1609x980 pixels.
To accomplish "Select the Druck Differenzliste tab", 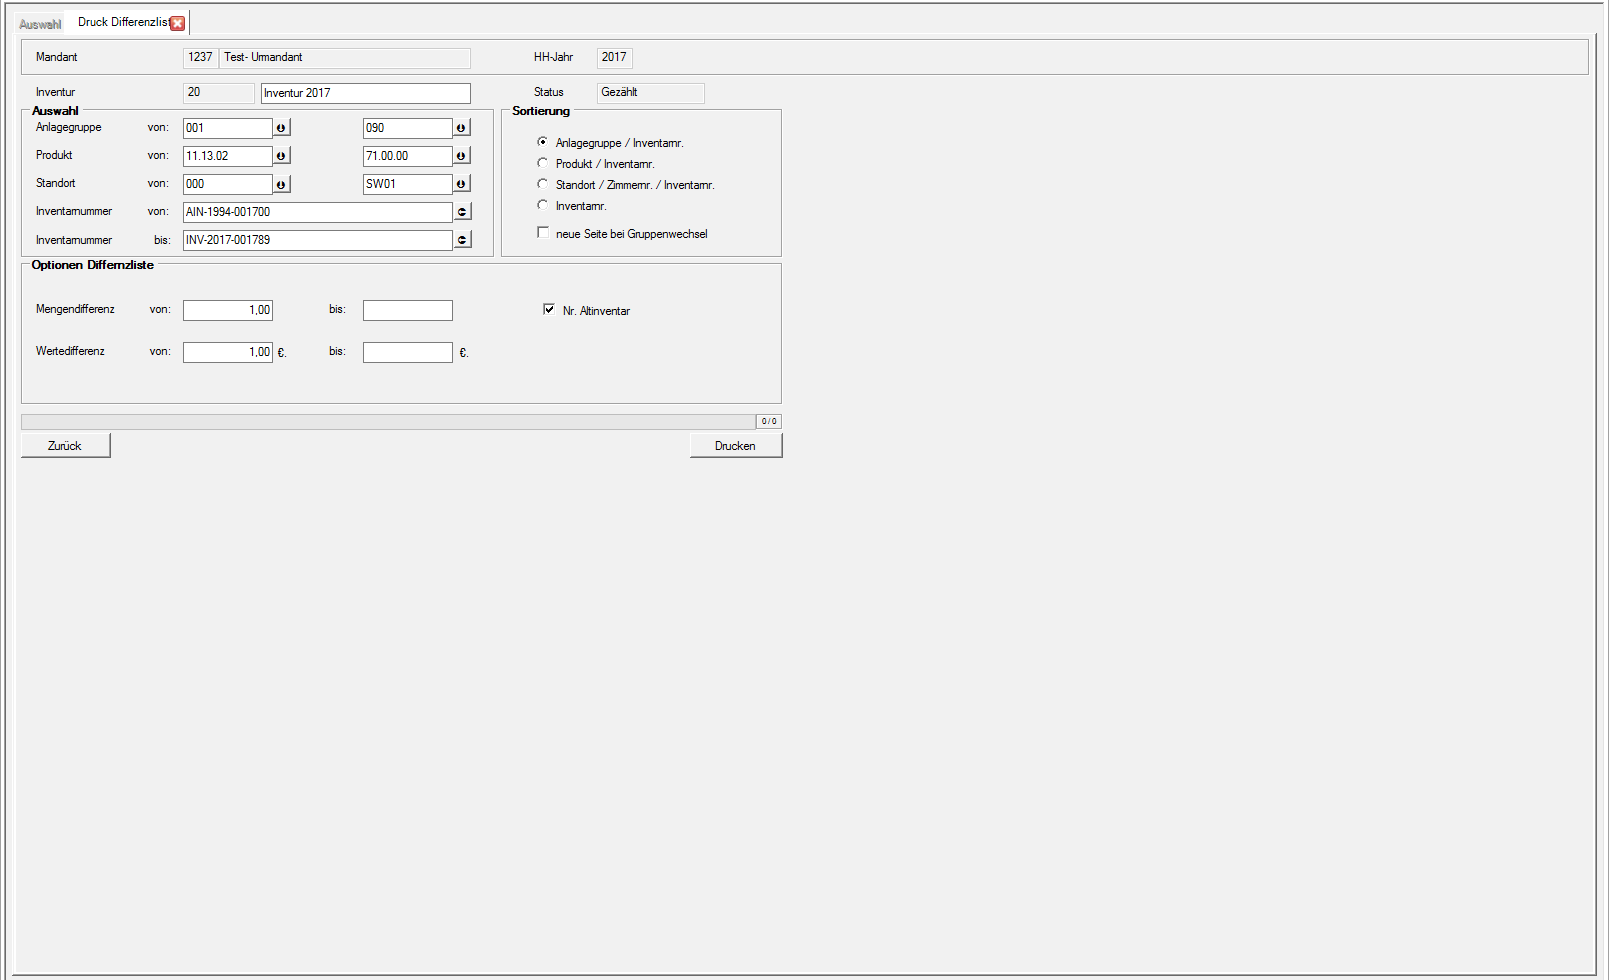I will click(x=121, y=22).
